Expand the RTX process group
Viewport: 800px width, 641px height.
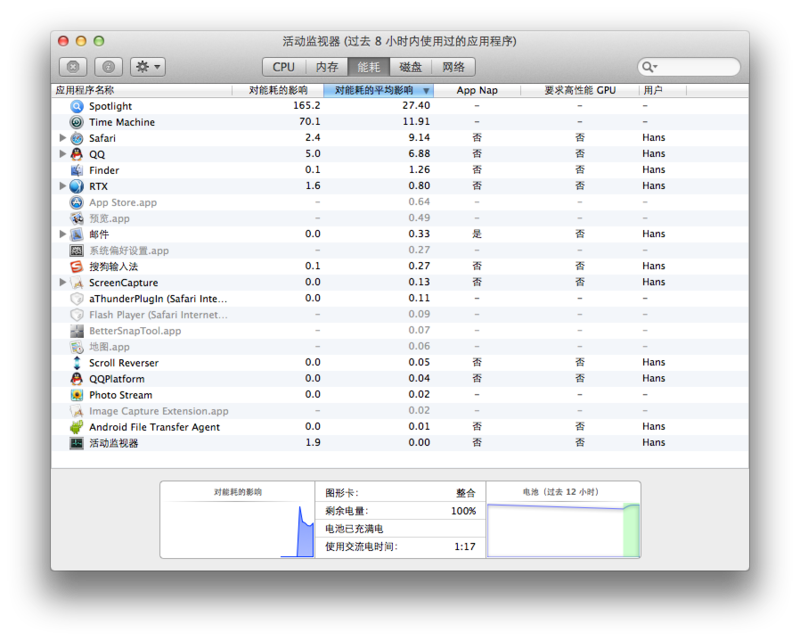coord(62,186)
